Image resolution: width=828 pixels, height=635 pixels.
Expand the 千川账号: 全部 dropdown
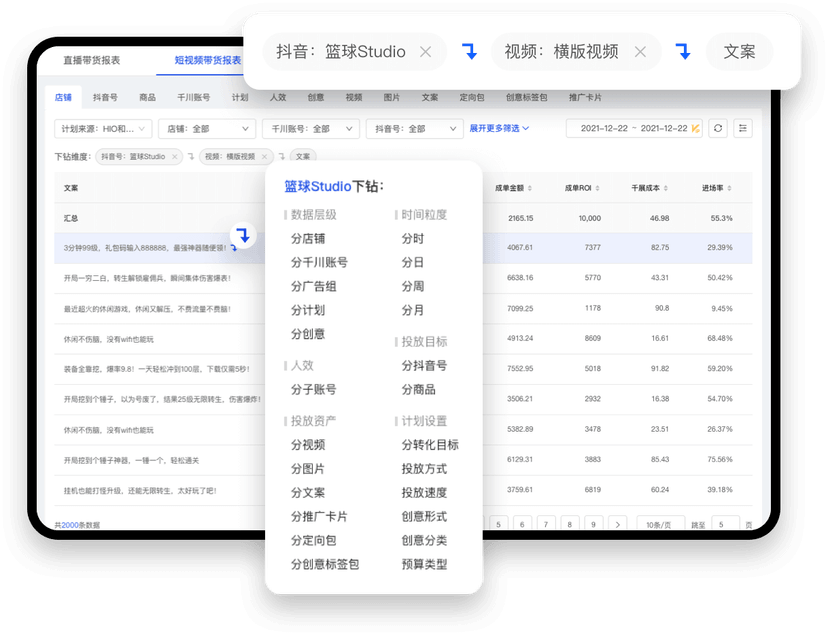pos(311,129)
